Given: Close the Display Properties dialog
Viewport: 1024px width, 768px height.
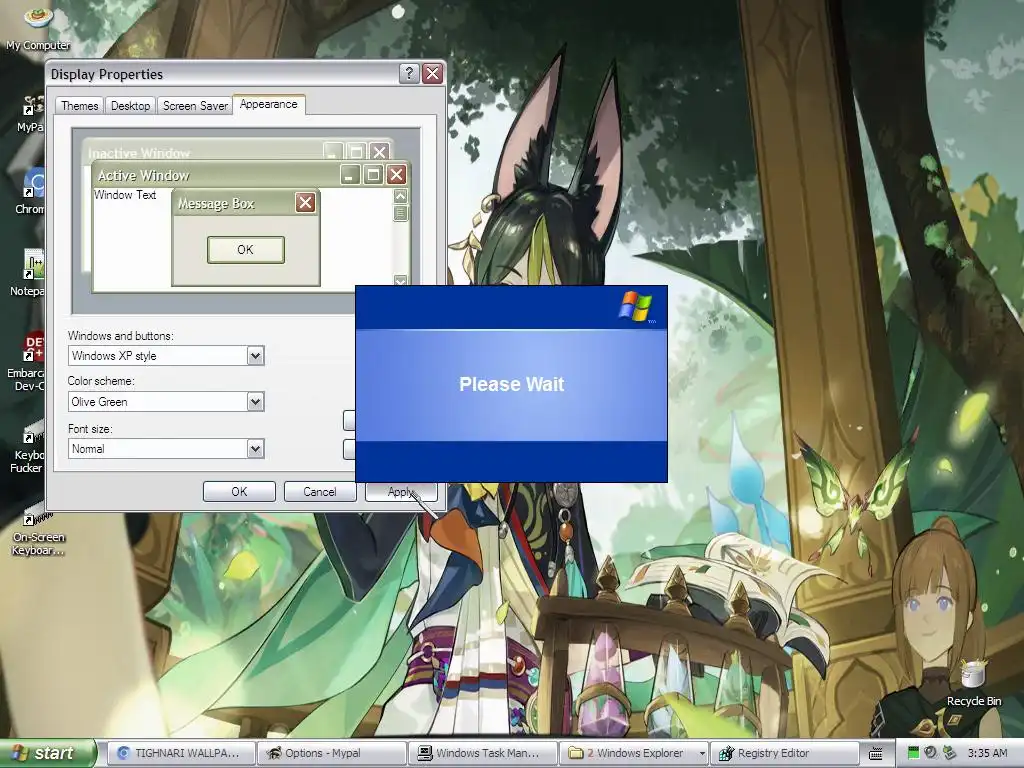Looking at the screenshot, I should click(x=432, y=73).
